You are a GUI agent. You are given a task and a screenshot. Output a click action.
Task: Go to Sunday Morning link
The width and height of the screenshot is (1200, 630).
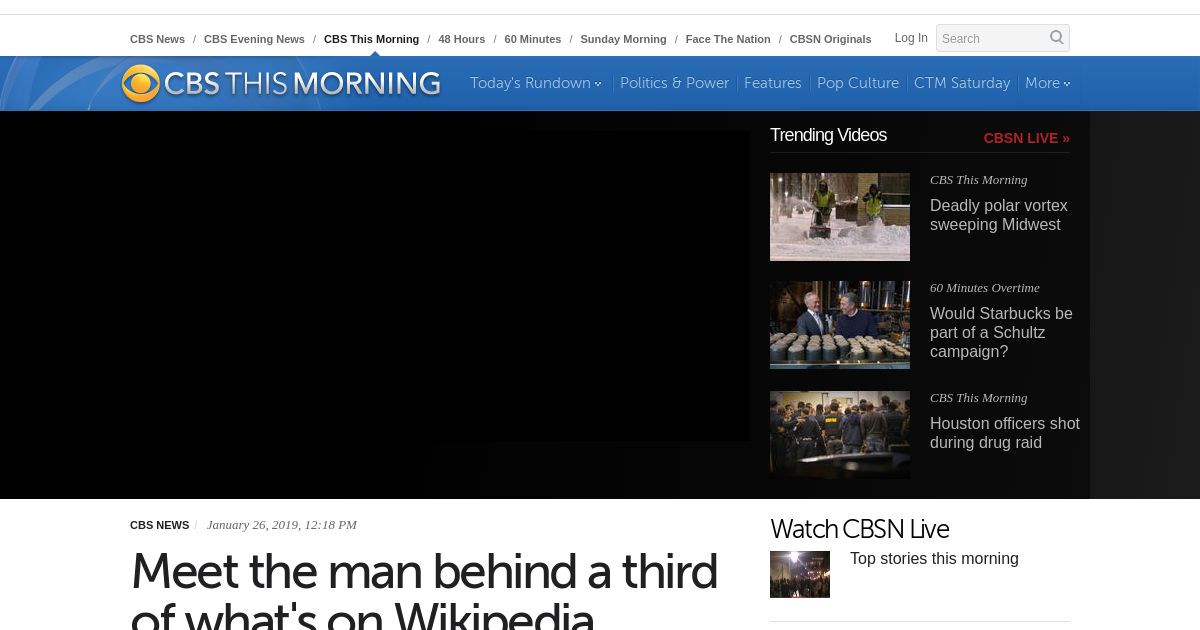click(623, 39)
